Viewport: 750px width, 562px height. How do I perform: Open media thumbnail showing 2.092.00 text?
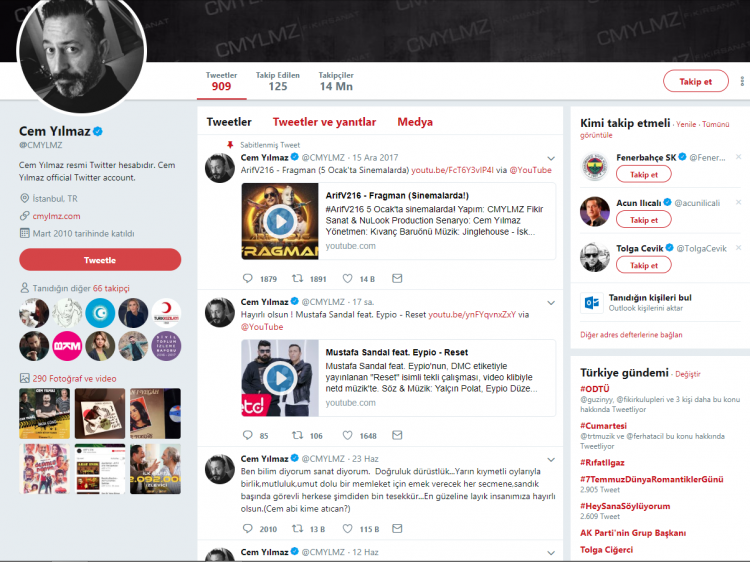pos(155,469)
